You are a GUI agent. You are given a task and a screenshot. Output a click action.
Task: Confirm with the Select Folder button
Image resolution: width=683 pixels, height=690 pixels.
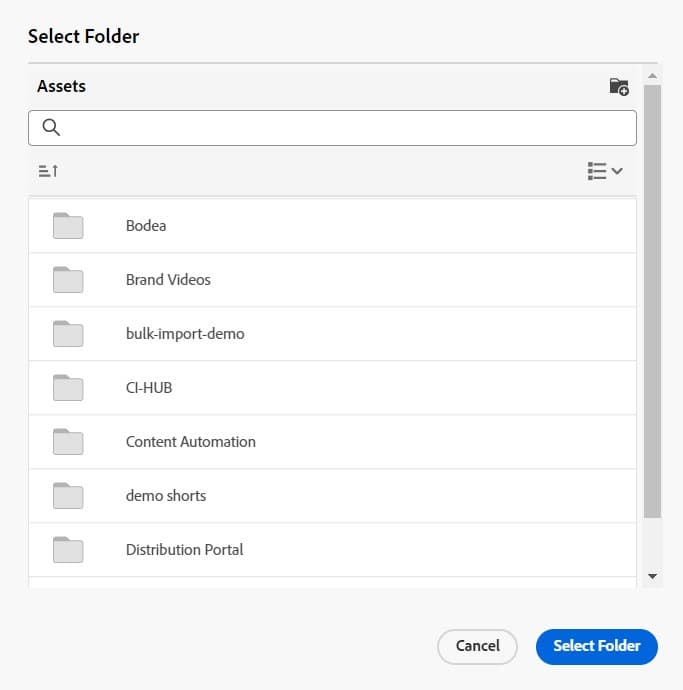click(596, 647)
